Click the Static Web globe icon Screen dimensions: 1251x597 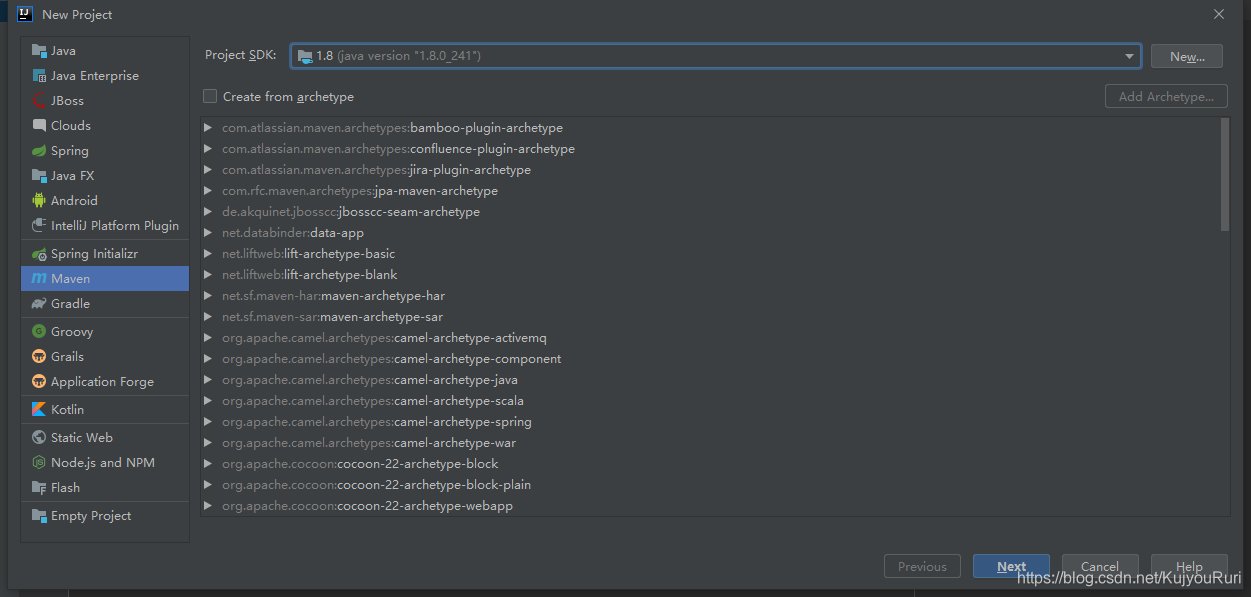click(39, 438)
